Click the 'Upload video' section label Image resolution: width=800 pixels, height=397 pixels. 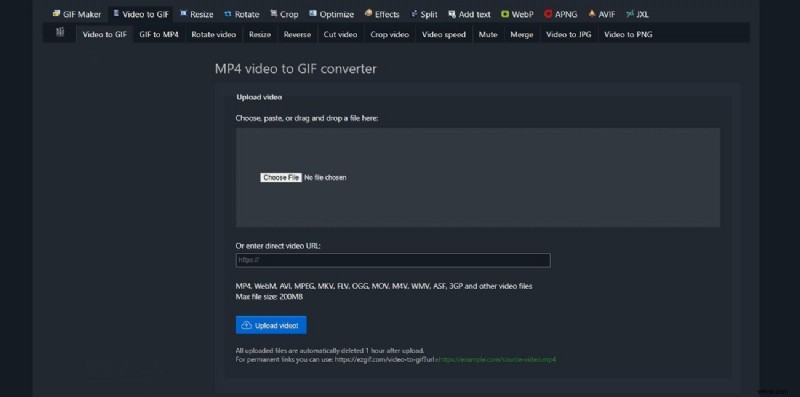[x=259, y=97]
